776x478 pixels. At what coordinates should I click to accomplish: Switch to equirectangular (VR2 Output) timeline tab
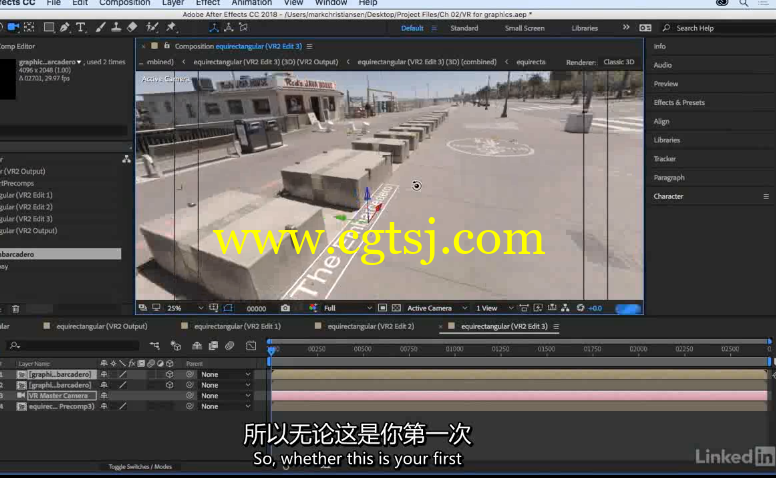[x=101, y=326]
